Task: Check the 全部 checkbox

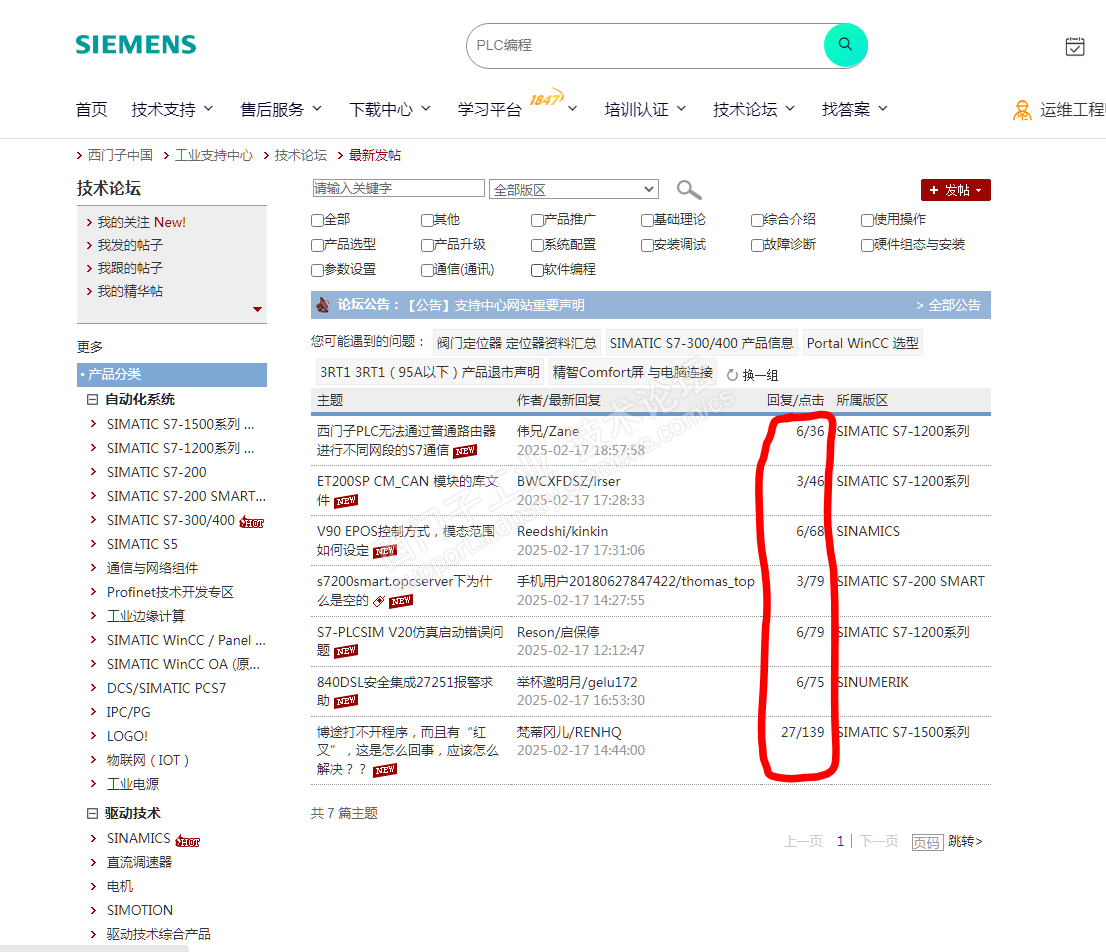Action: coord(317,220)
